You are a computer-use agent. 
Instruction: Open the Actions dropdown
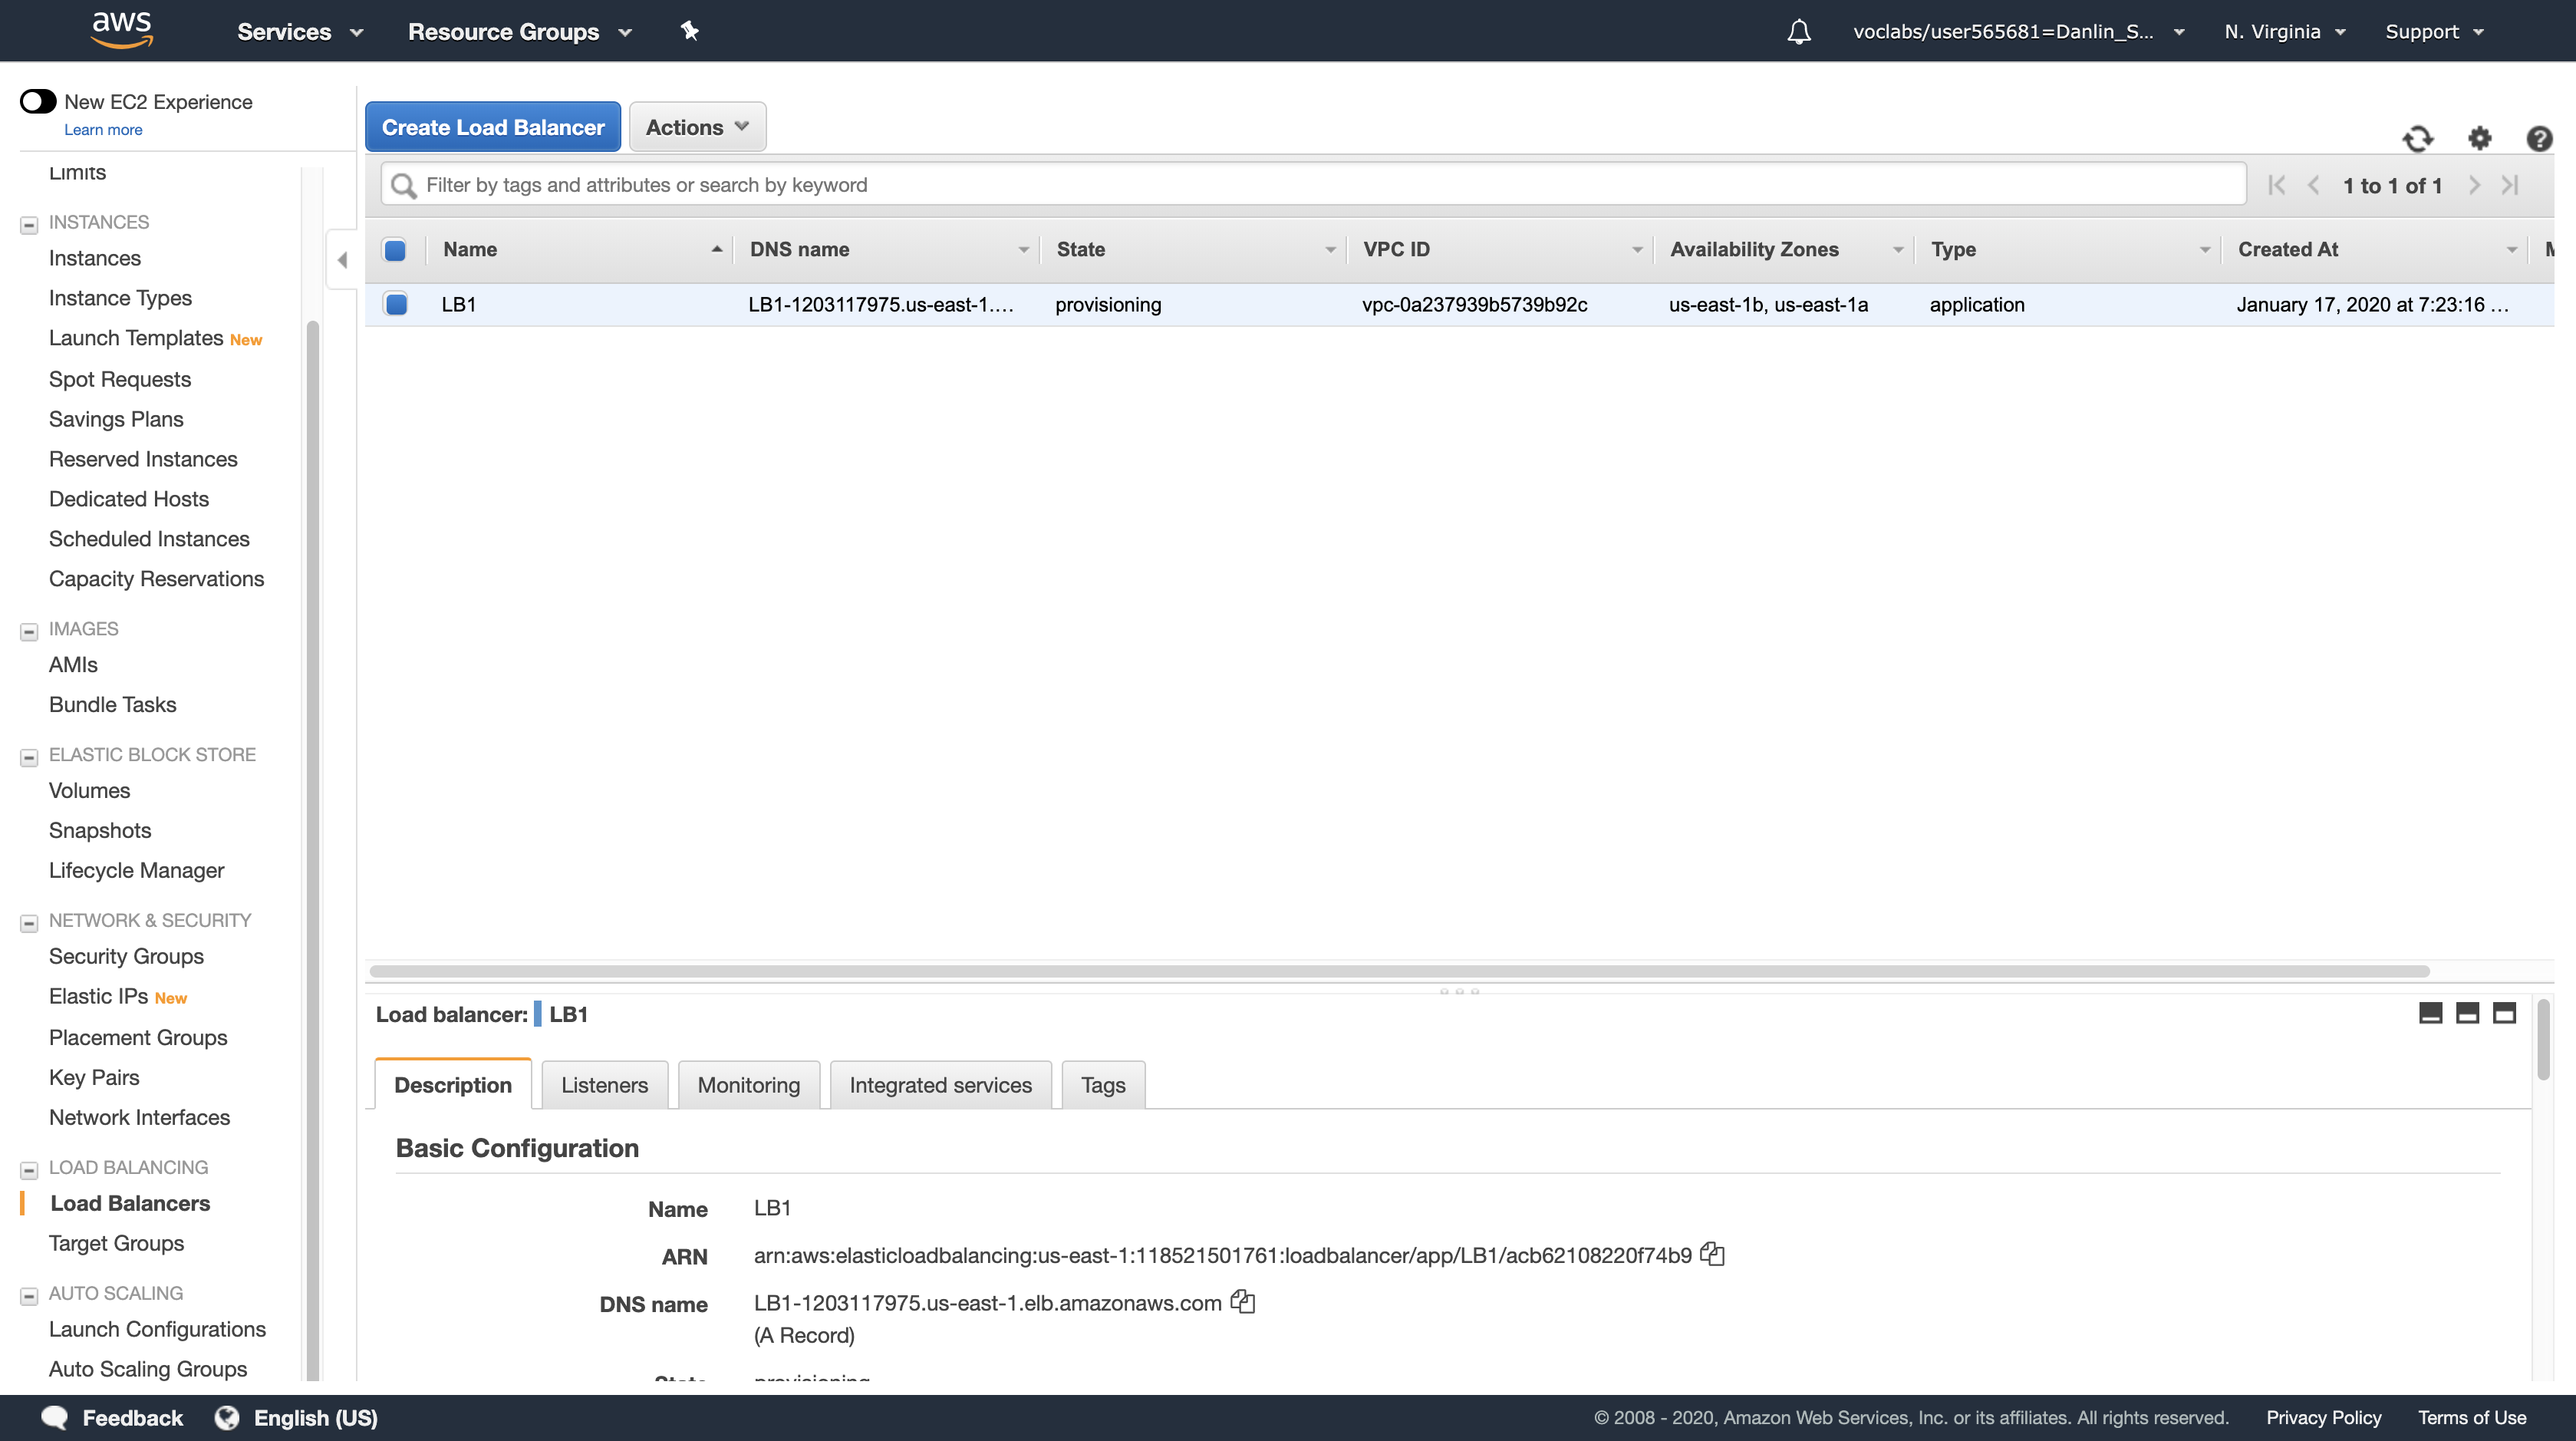(697, 127)
